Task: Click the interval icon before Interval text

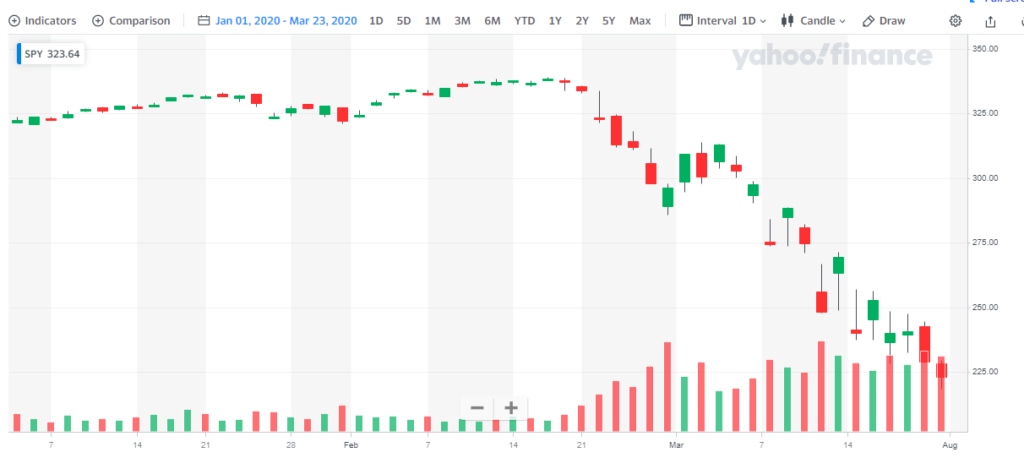Action: (686, 20)
